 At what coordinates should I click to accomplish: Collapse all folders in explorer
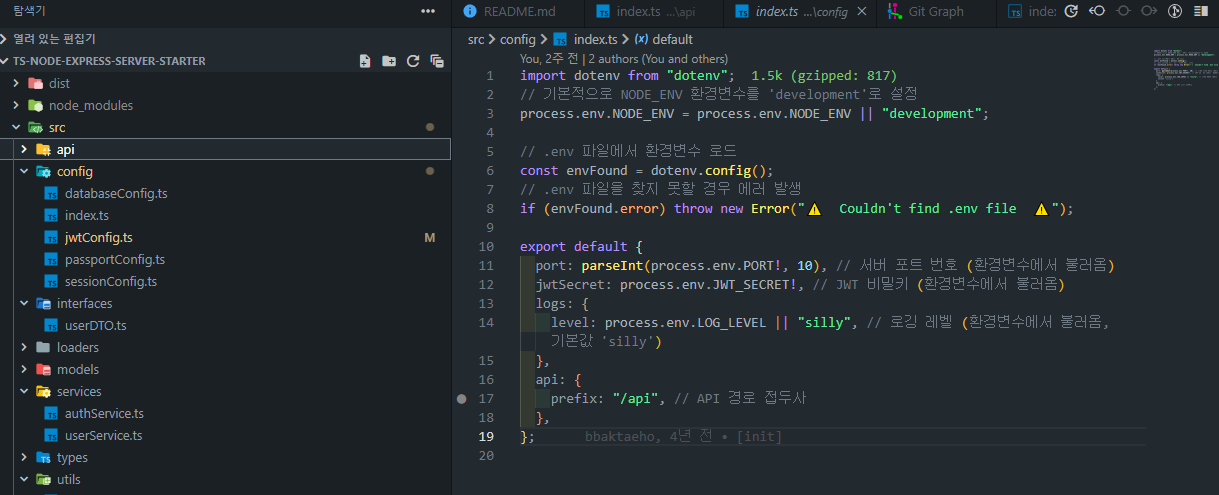click(x=437, y=61)
